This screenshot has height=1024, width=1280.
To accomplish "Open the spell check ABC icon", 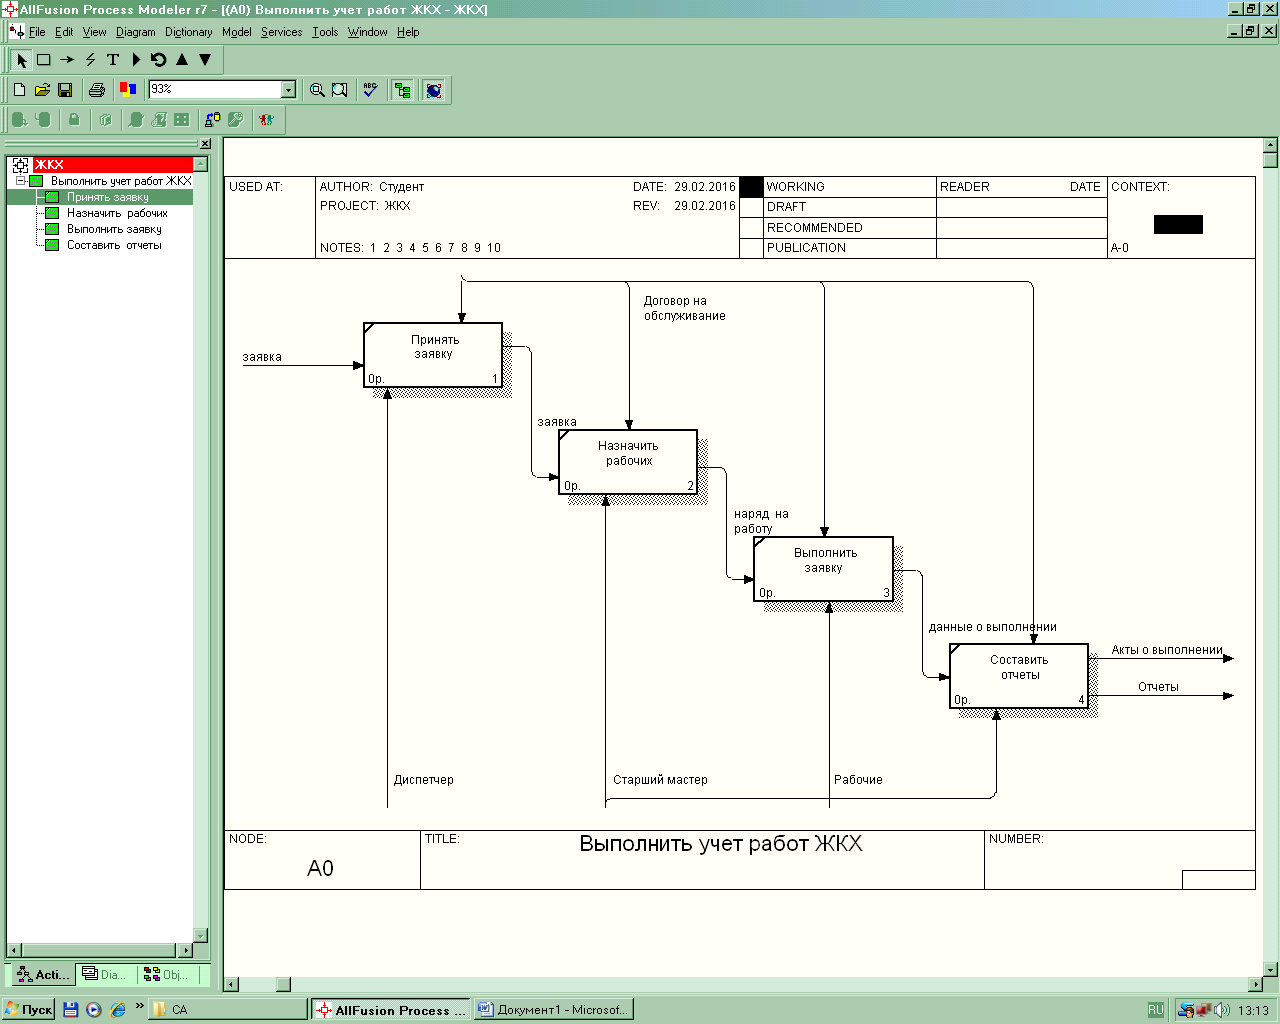I will pyautogui.click(x=370, y=90).
